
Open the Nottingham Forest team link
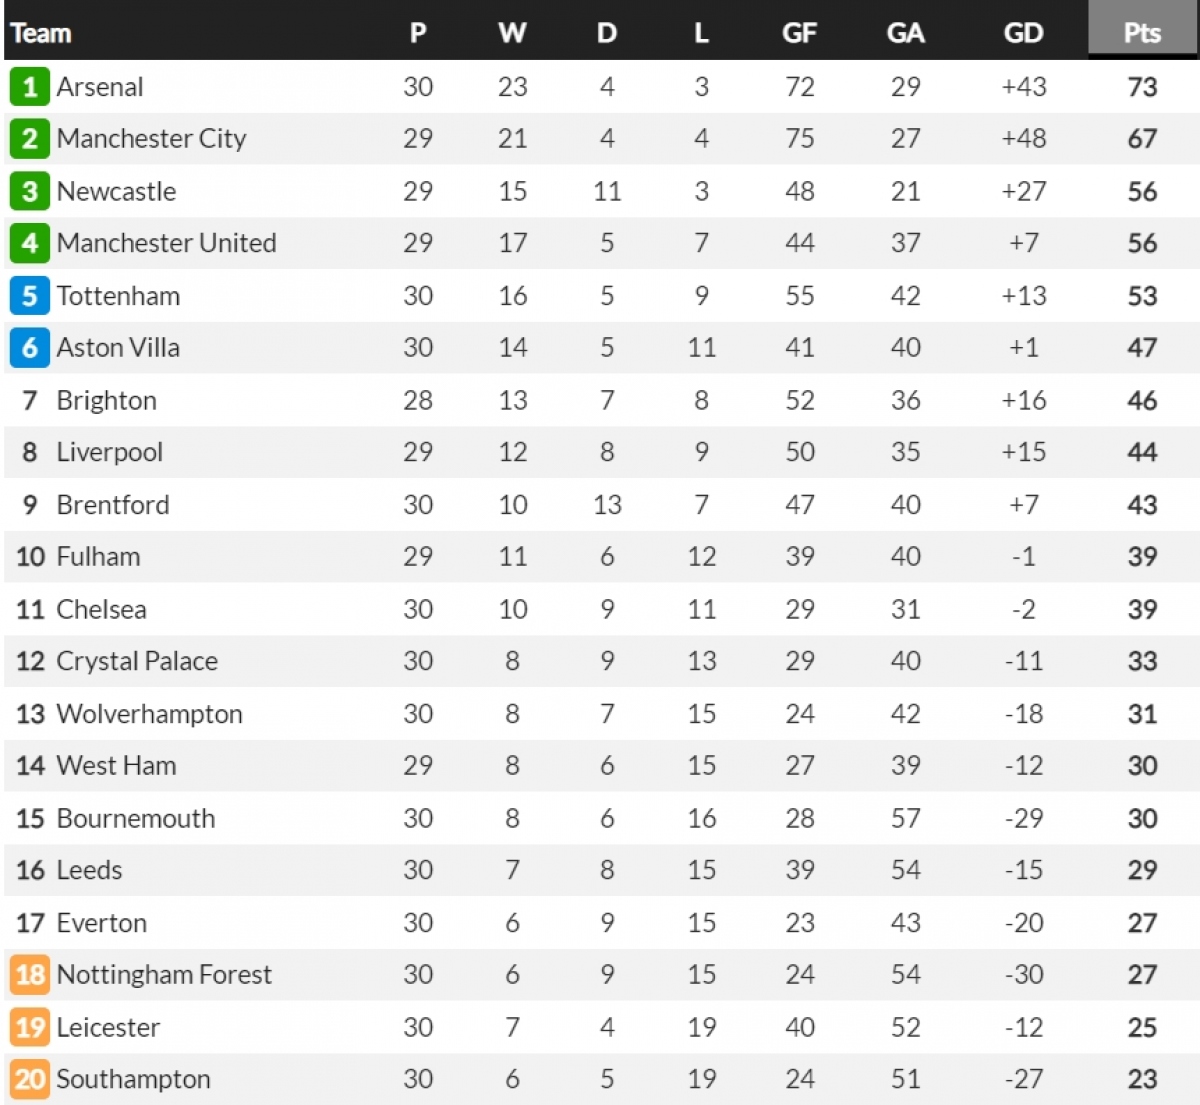(x=164, y=975)
